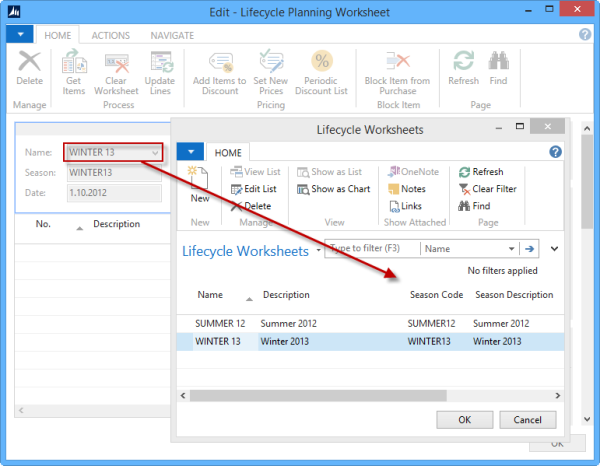Click main window up scroll arrow
Image resolution: width=600 pixels, height=466 pixels.
(x=587, y=129)
